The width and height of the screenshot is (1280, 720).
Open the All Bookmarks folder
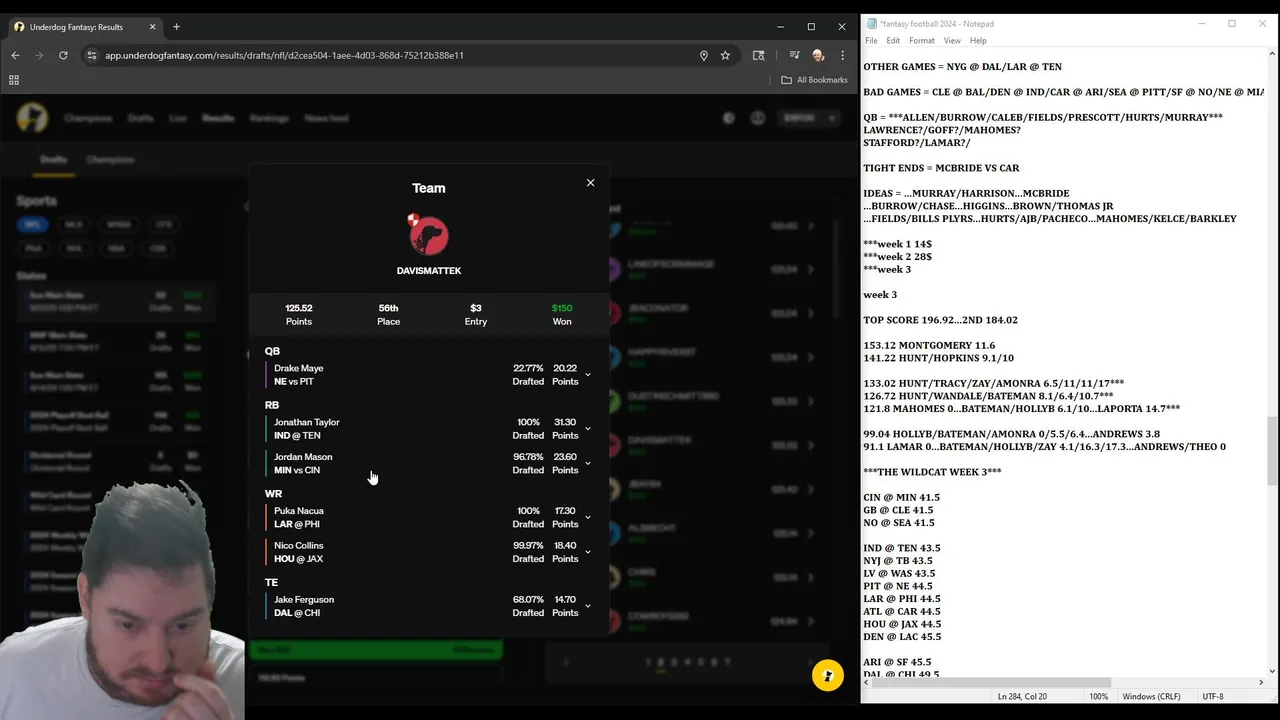[814, 80]
